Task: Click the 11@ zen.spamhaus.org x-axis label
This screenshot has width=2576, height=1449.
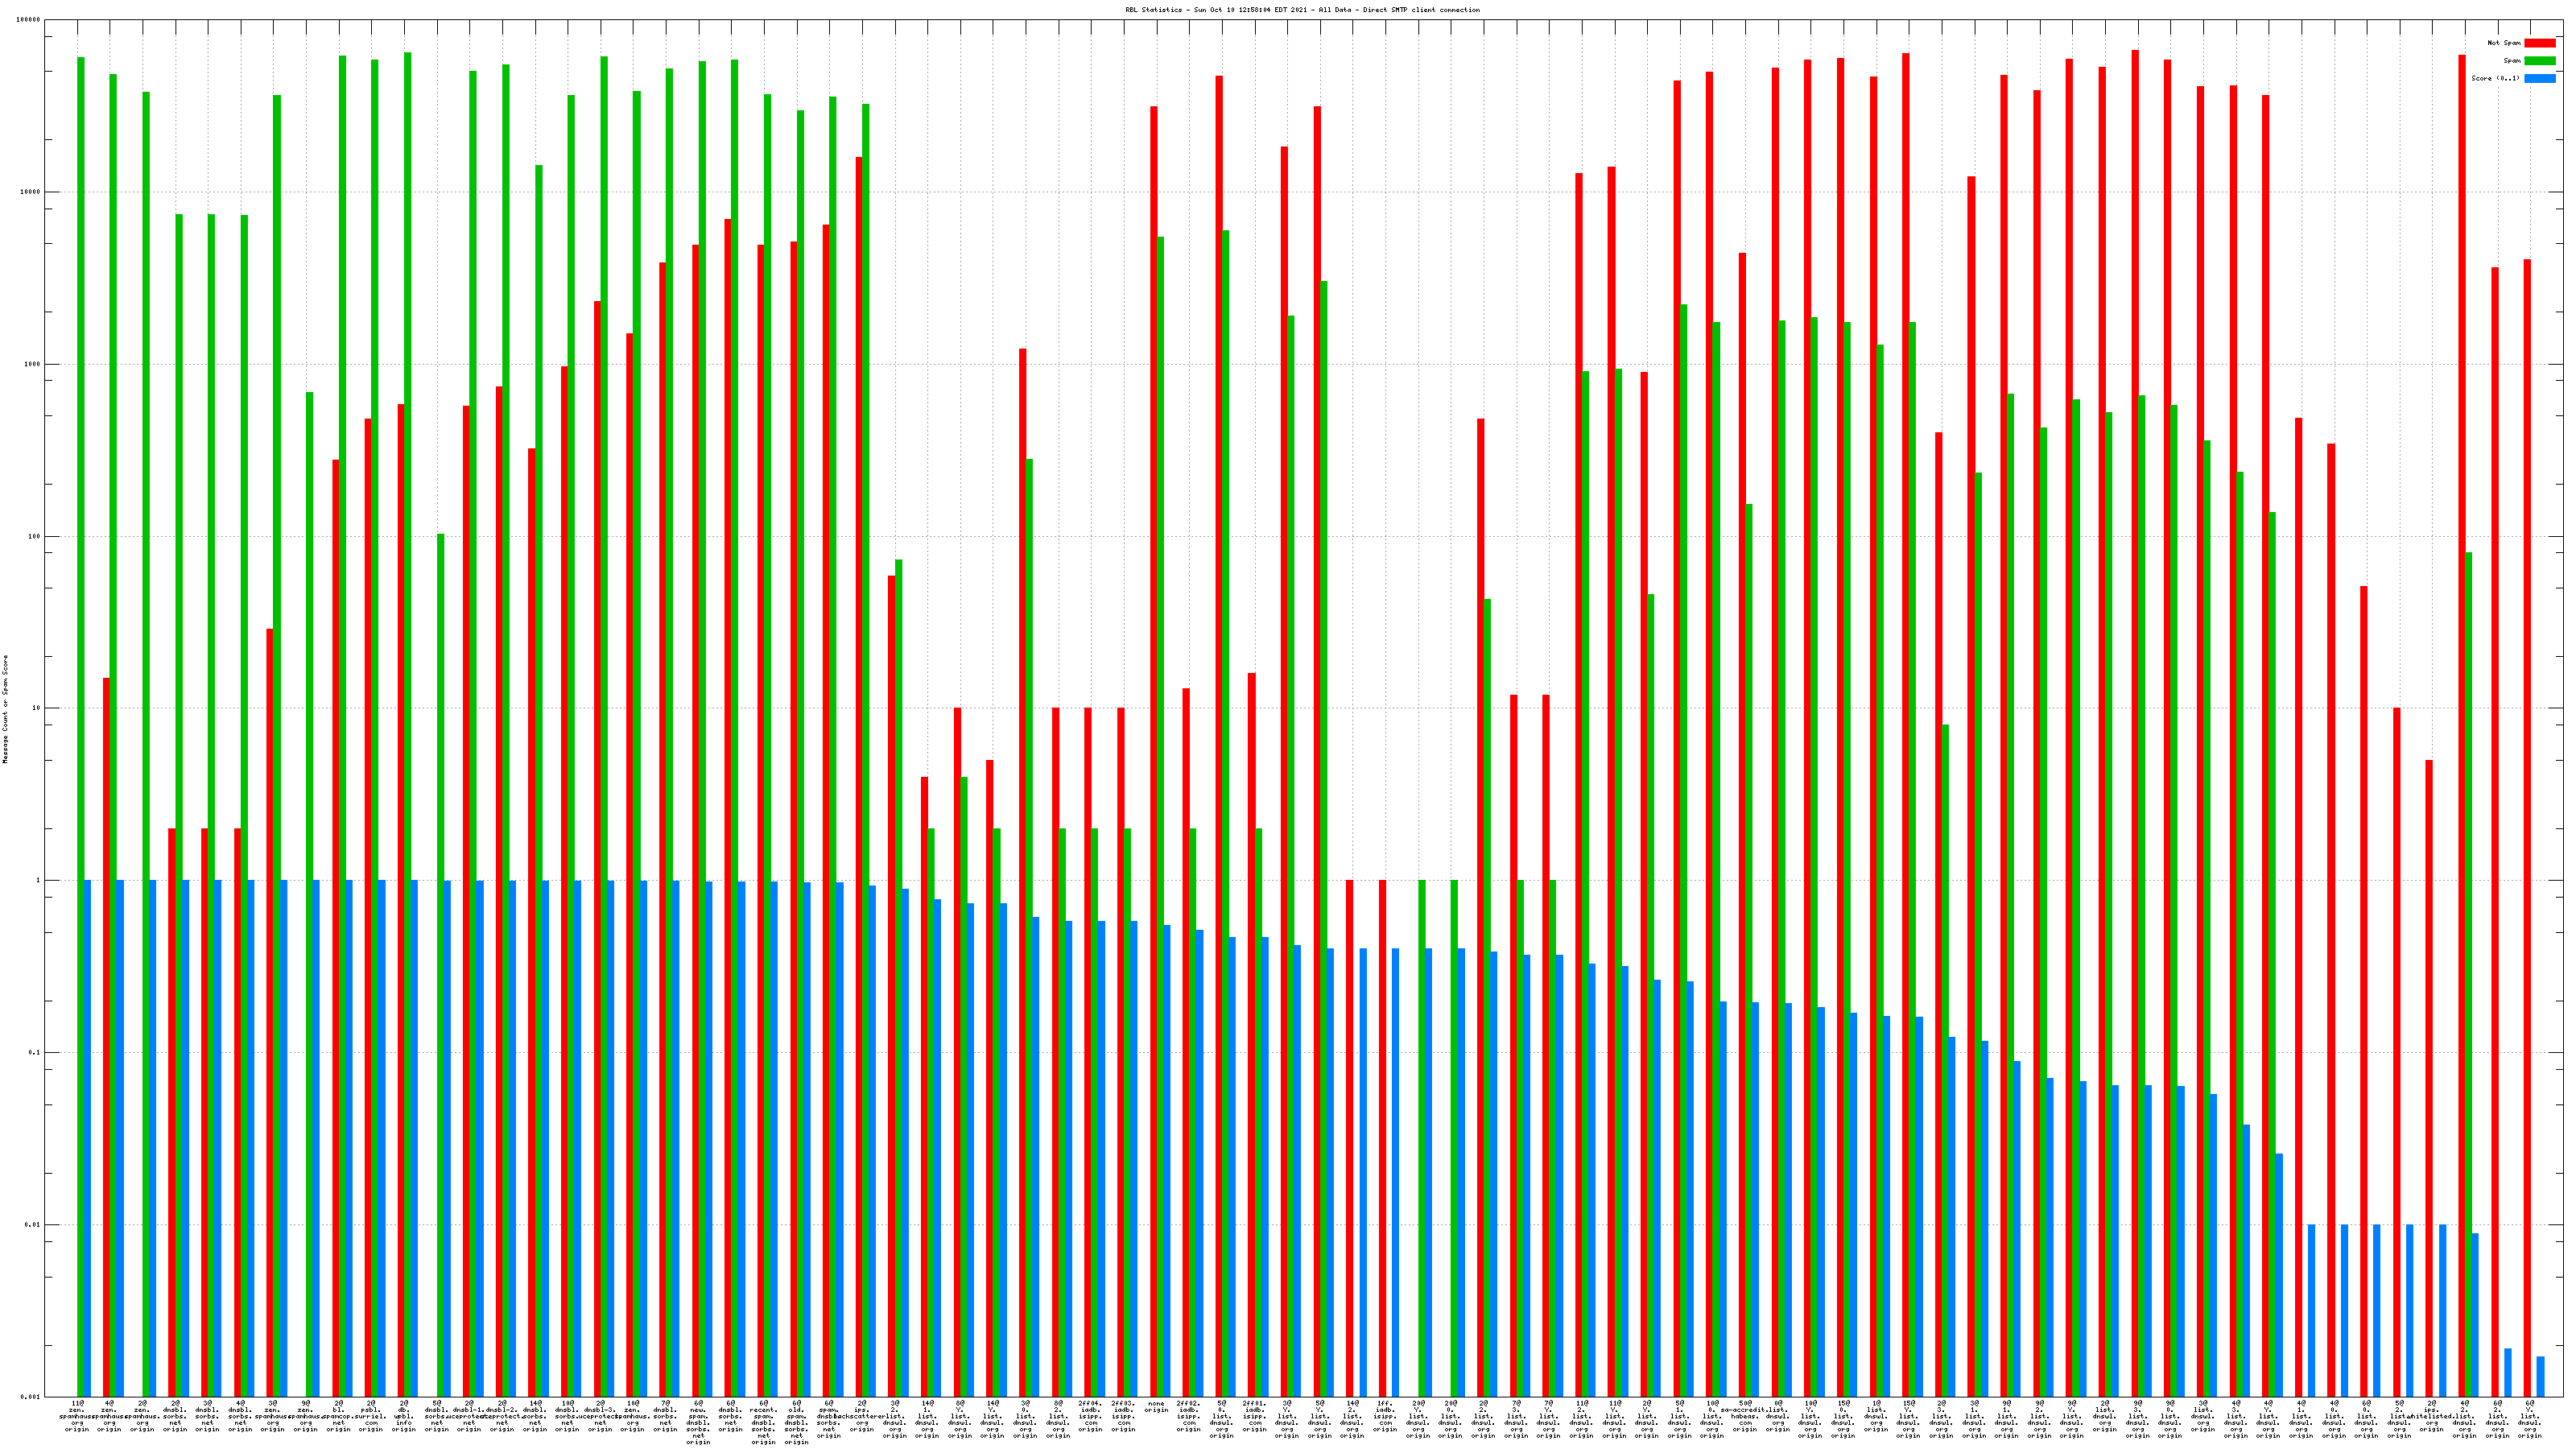Action: 77,1416
